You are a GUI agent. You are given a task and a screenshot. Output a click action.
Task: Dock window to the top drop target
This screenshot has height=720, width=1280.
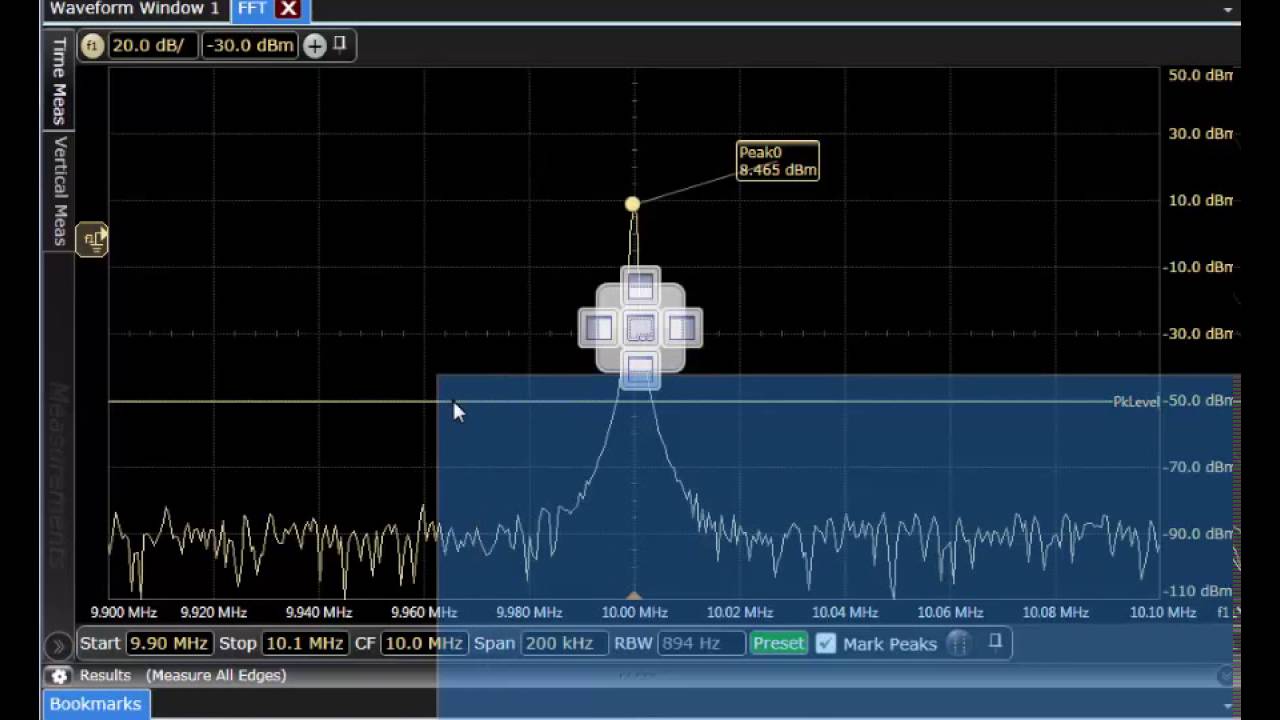click(x=640, y=287)
